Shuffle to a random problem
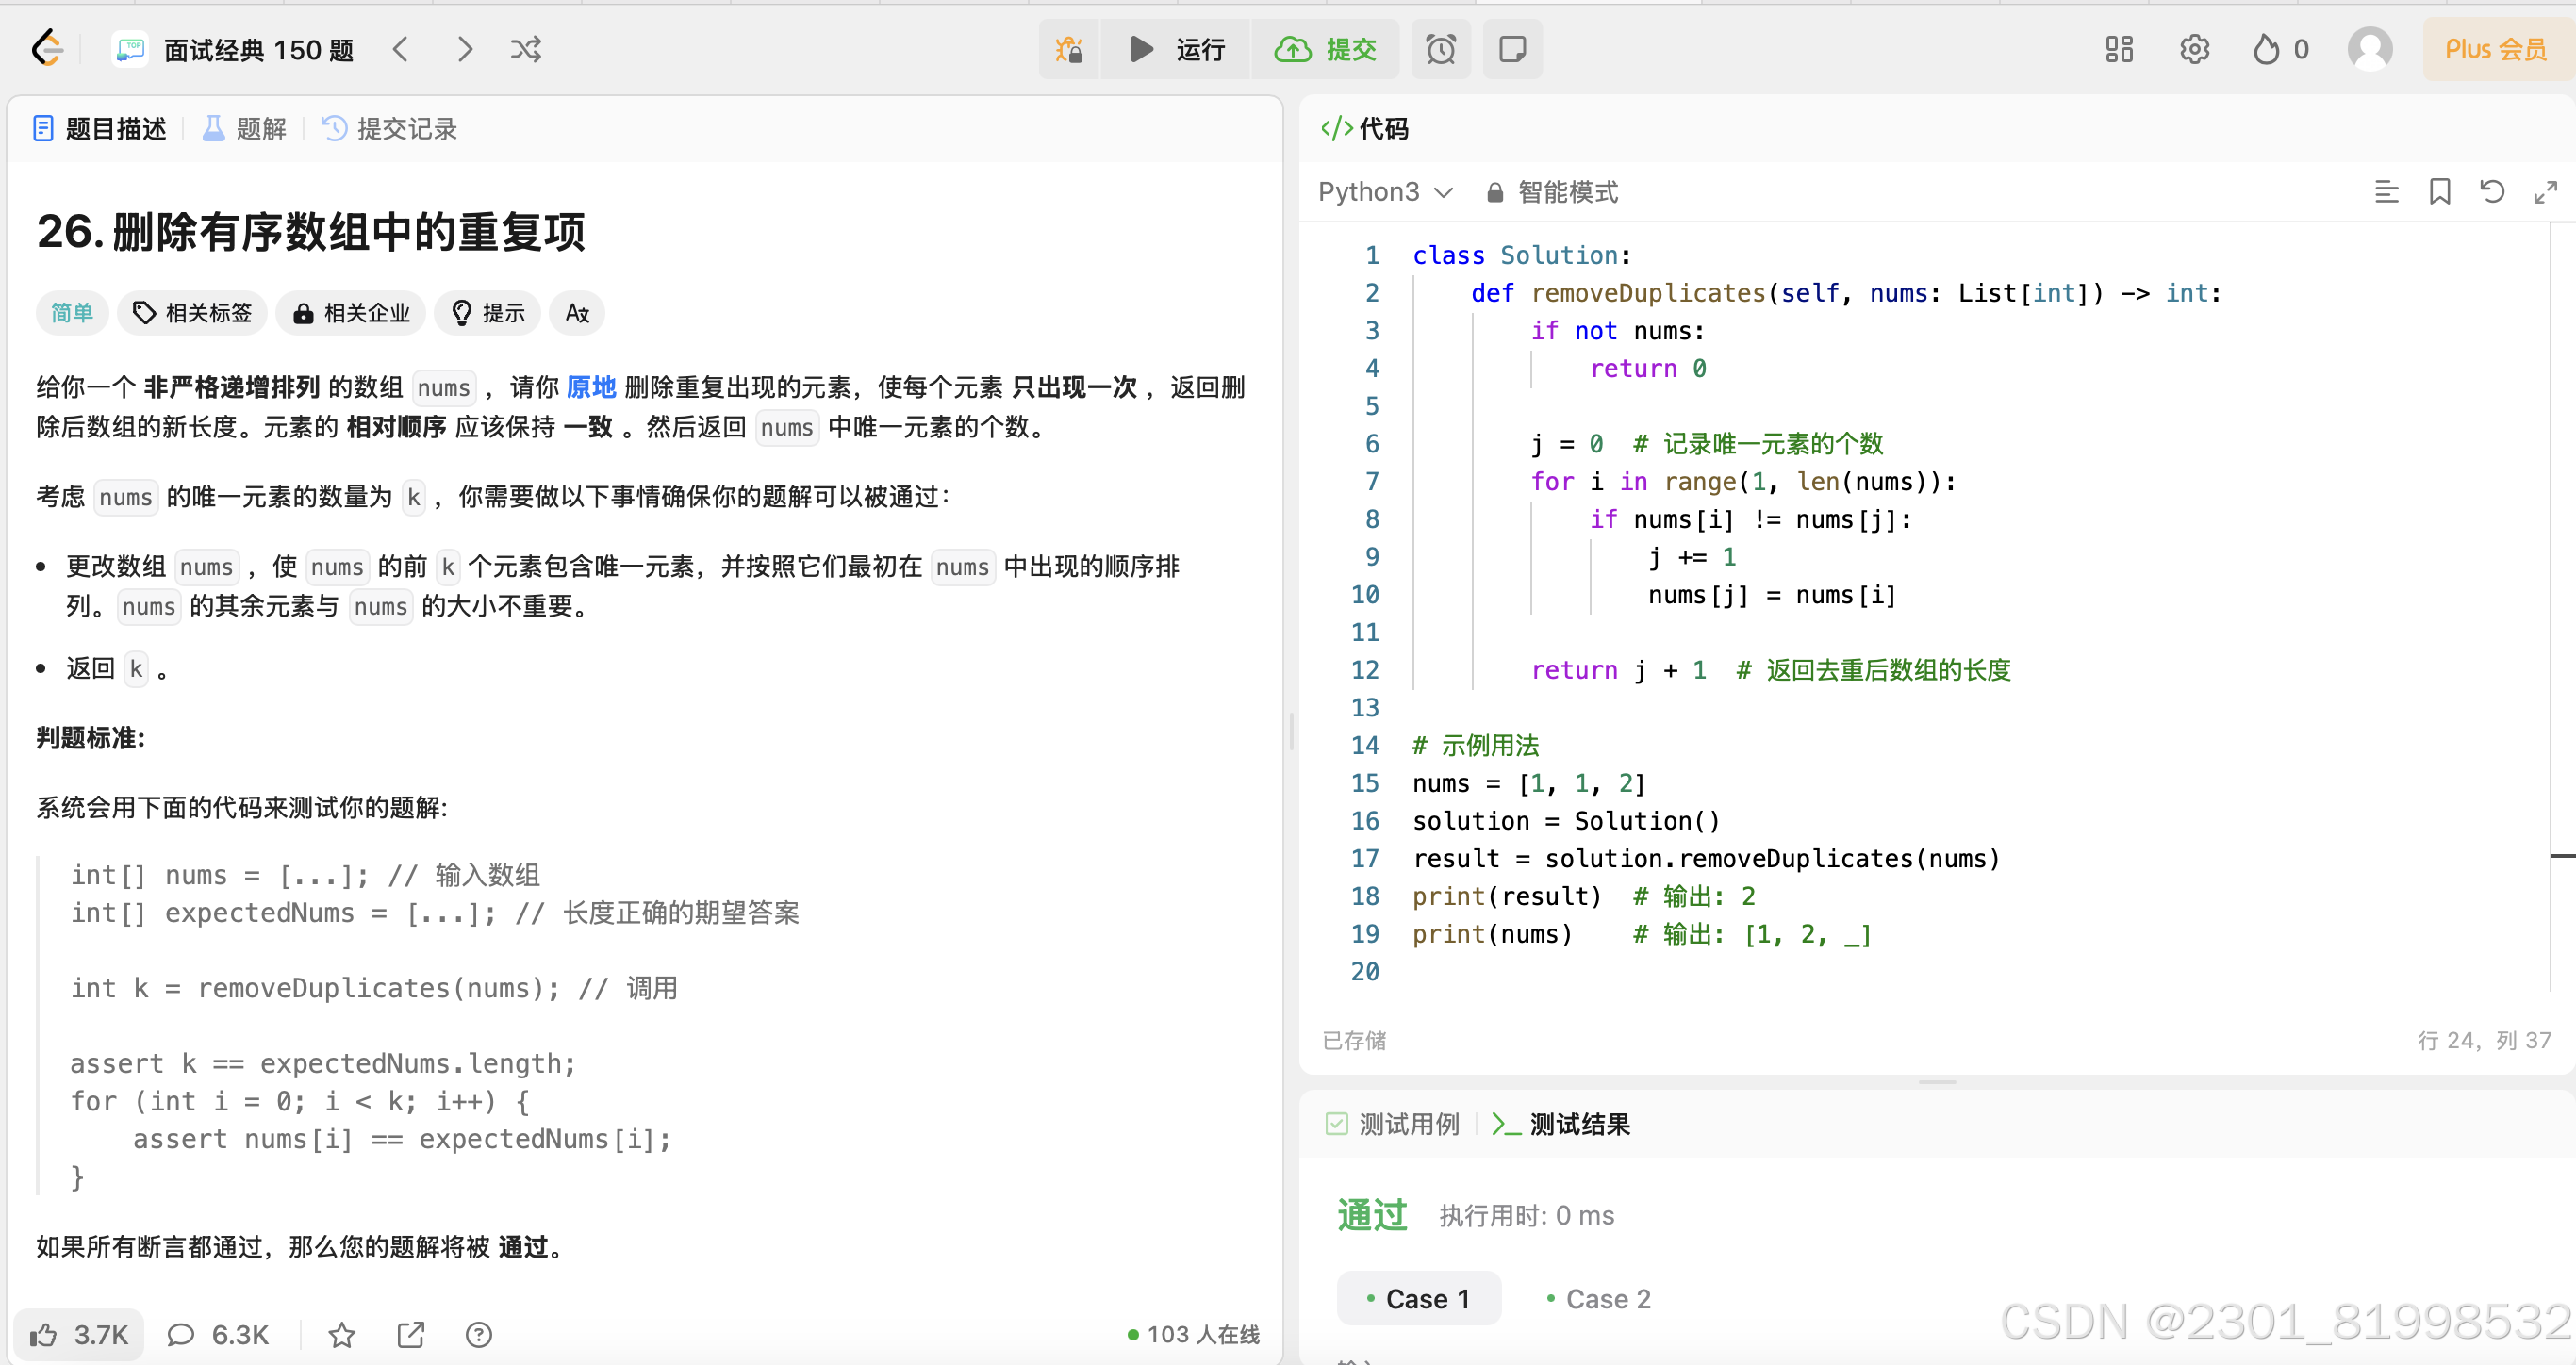This screenshot has width=2576, height=1365. point(526,49)
